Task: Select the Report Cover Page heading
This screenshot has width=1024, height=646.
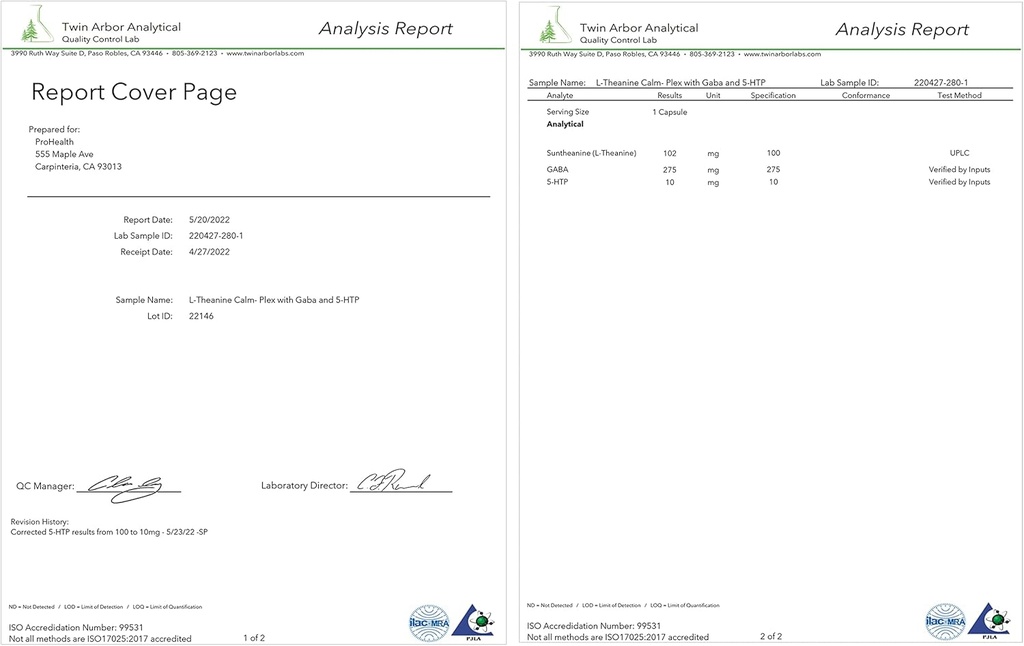Action: click(134, 93)
